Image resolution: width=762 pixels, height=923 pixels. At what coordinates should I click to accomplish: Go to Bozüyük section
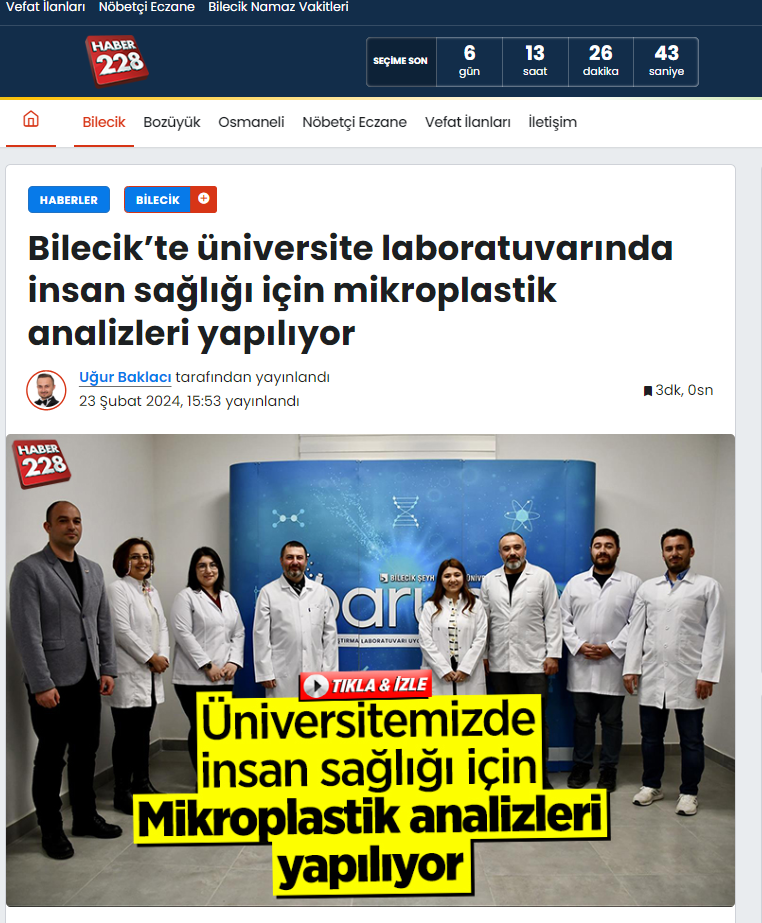172,122
